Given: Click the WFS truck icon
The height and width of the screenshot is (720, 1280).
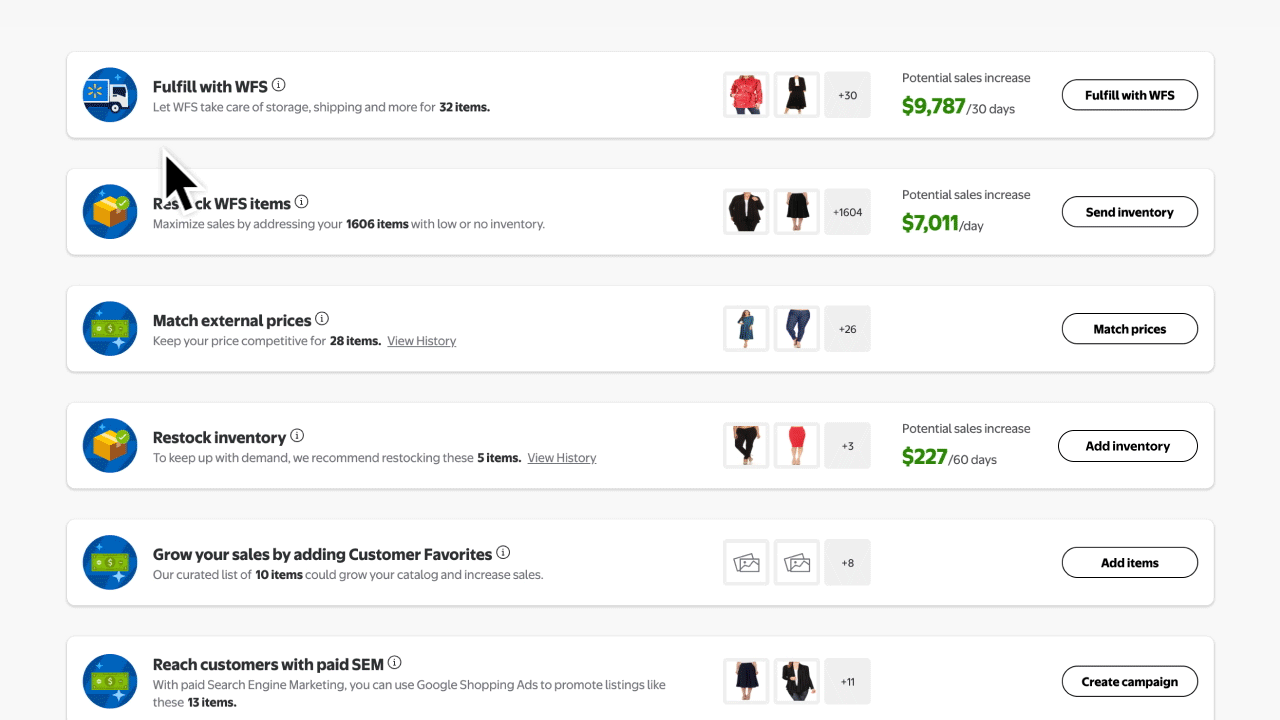Looking at the screenshot, I should (x=109, y=94).
